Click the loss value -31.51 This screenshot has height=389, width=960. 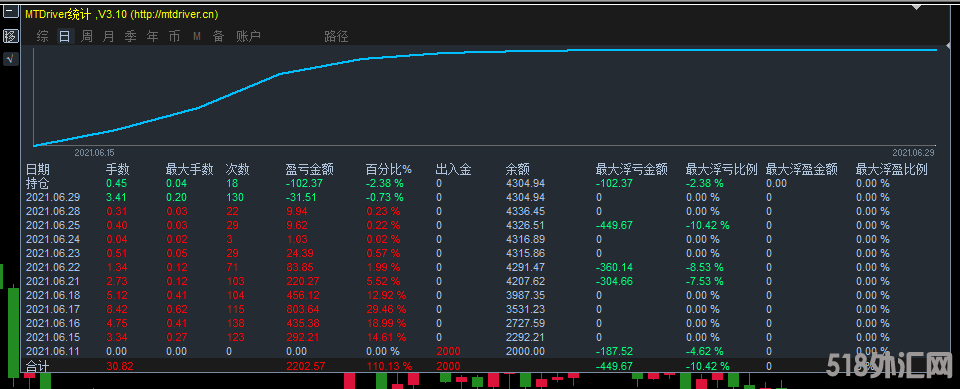(x=302, y=197)
